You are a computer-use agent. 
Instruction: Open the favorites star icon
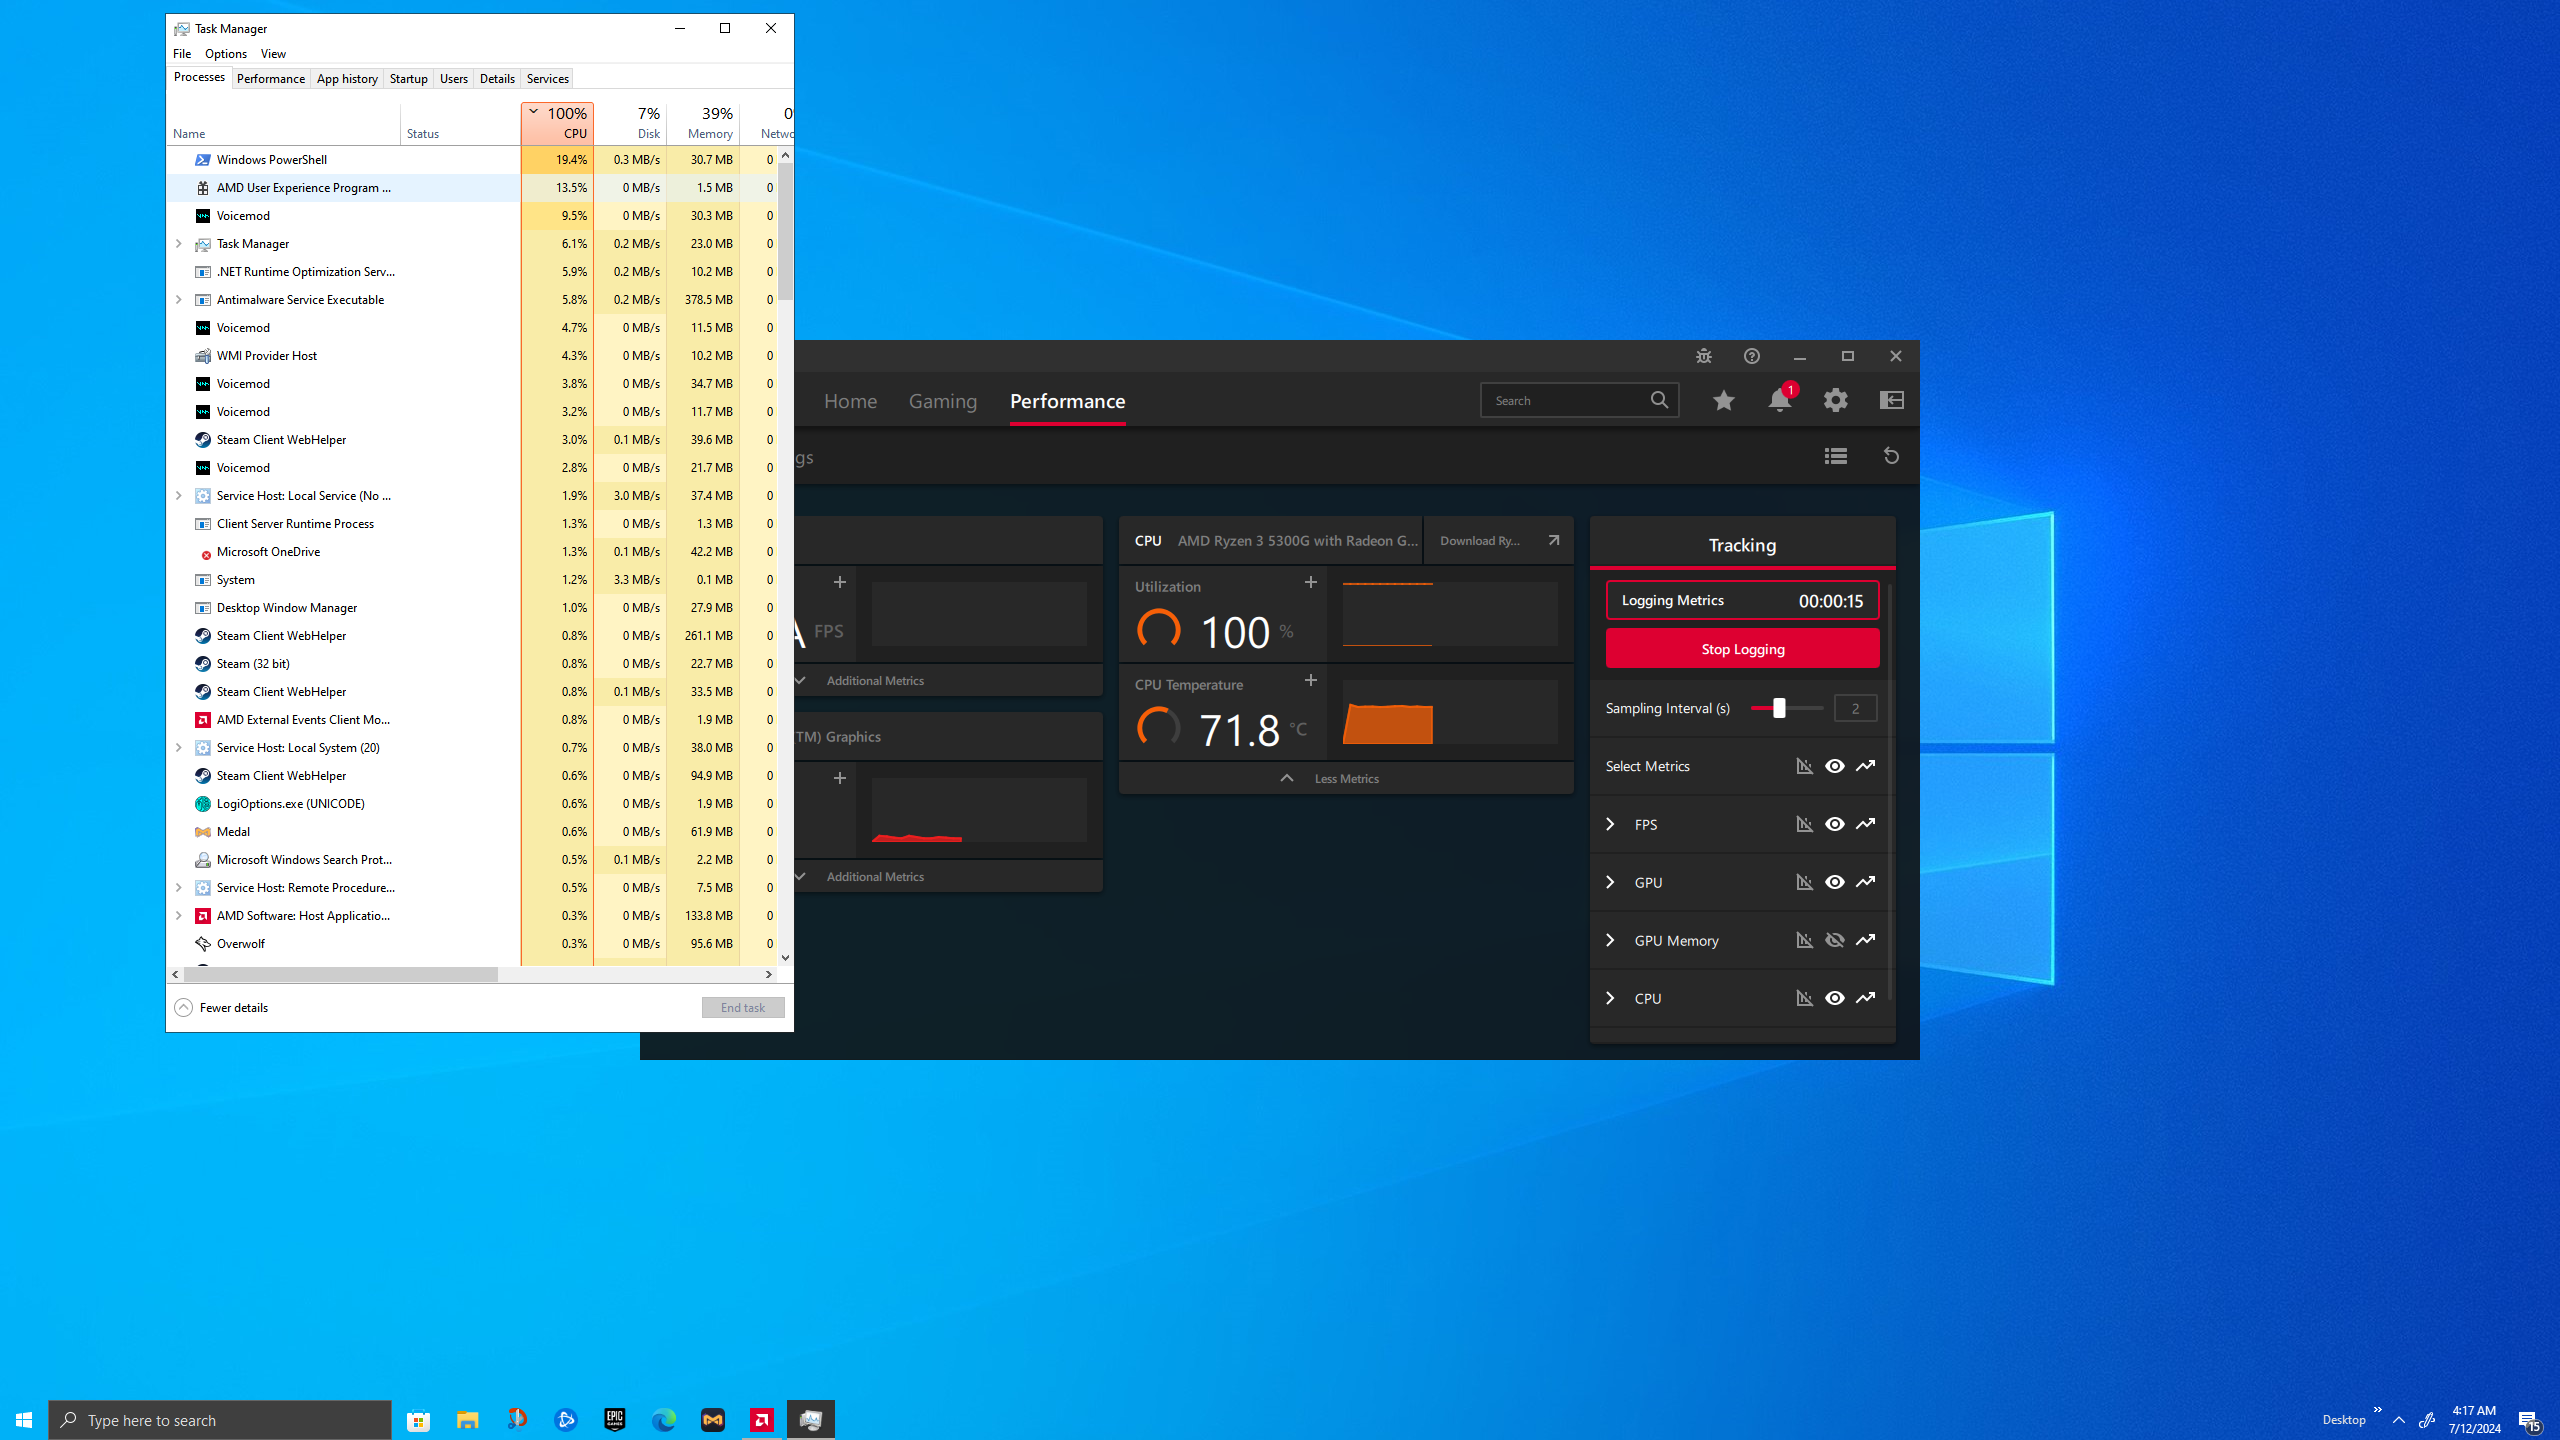(x=1723, y=401)
